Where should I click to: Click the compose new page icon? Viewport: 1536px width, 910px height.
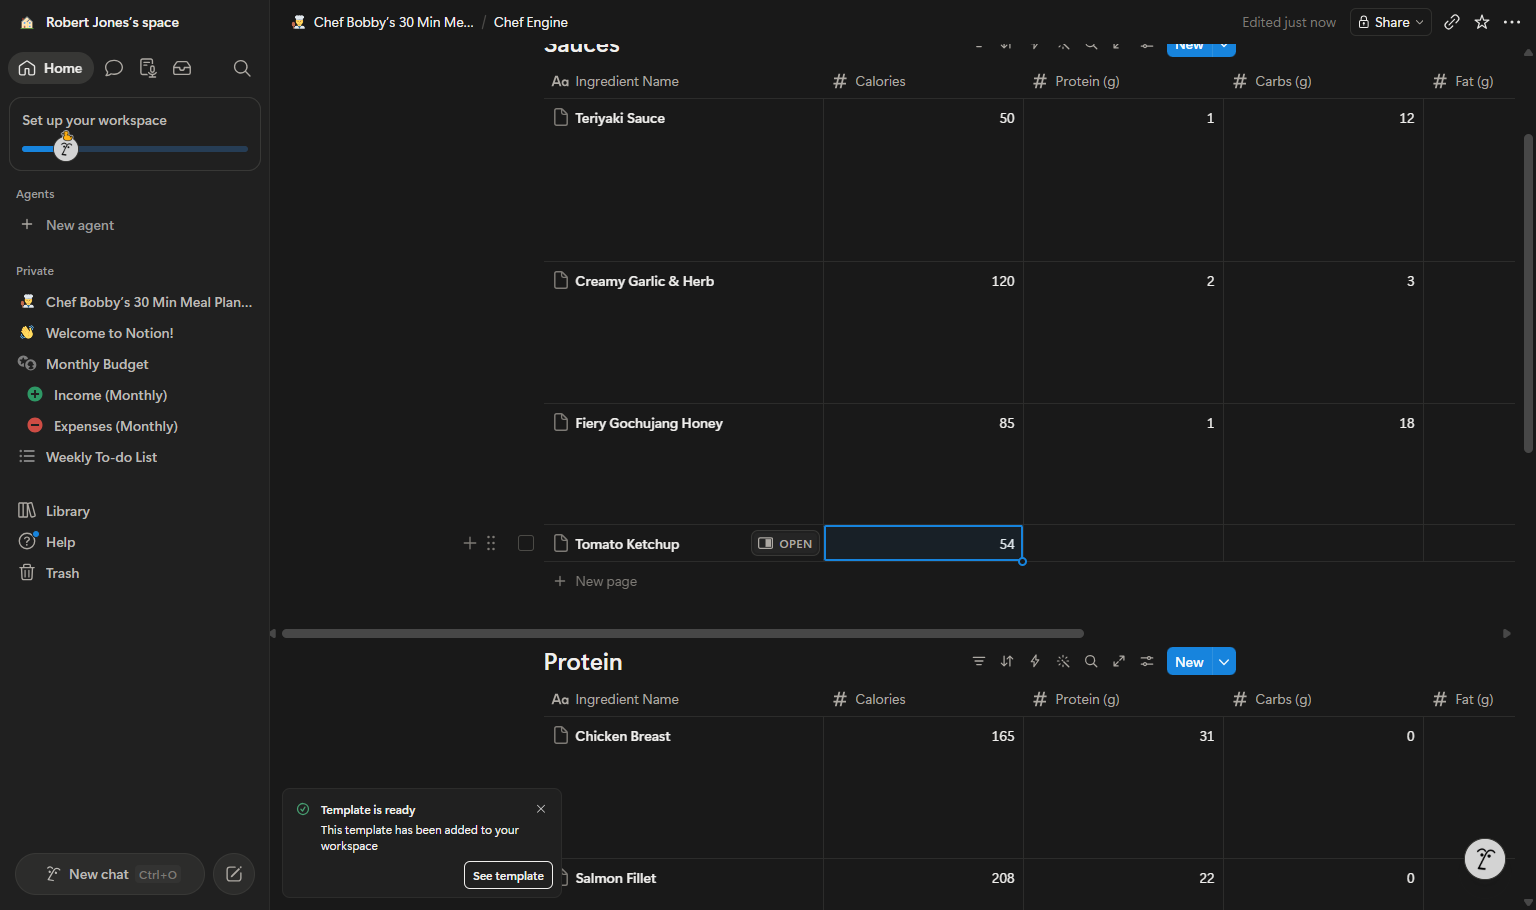tap(234, 874)
